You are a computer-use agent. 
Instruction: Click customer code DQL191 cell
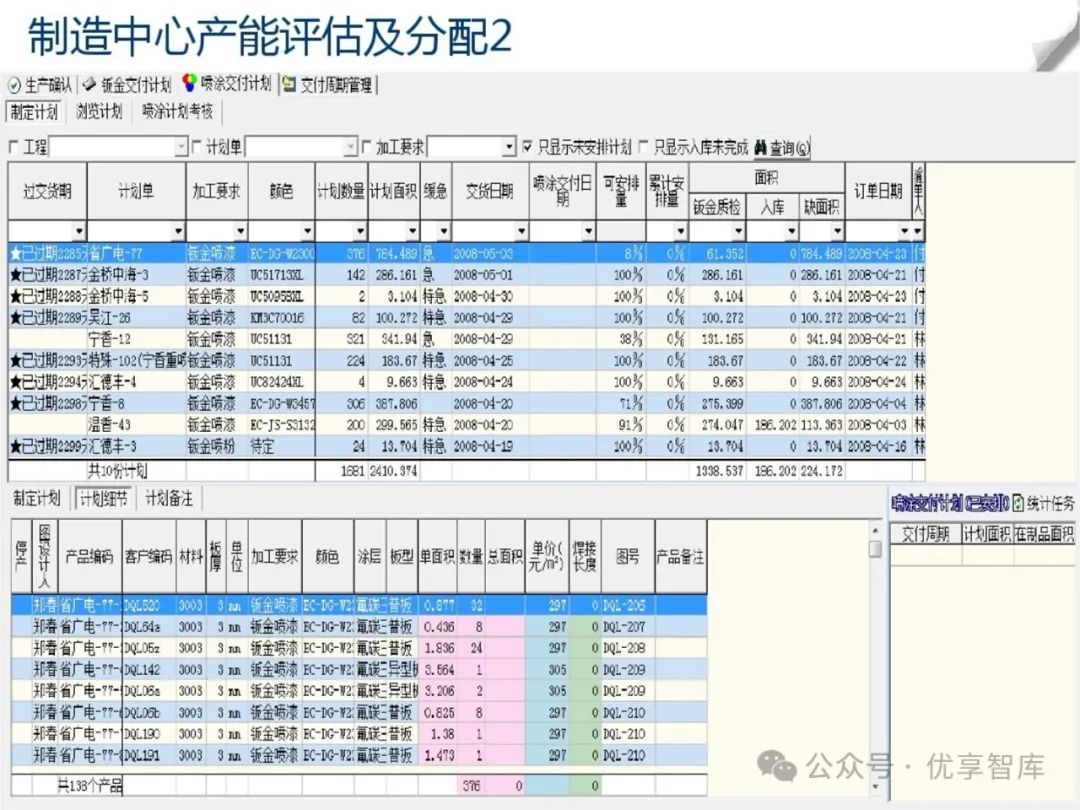tap(149, 755)
